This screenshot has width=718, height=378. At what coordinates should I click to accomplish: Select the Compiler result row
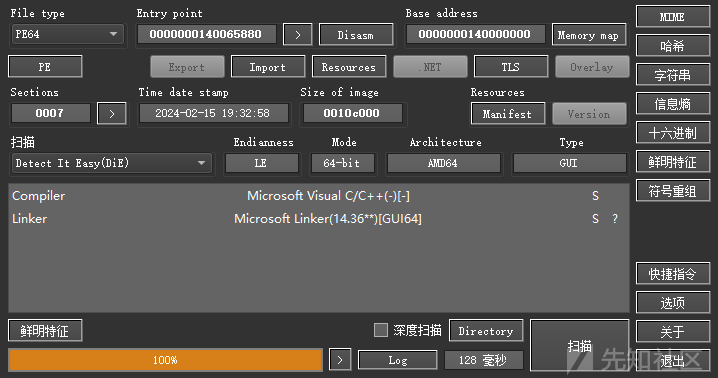319,196
